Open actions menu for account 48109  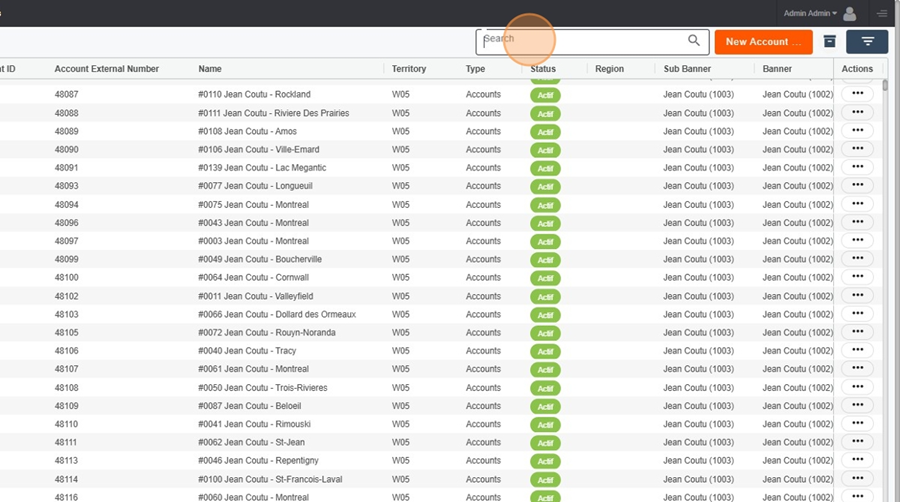click(x=858, y=405)
